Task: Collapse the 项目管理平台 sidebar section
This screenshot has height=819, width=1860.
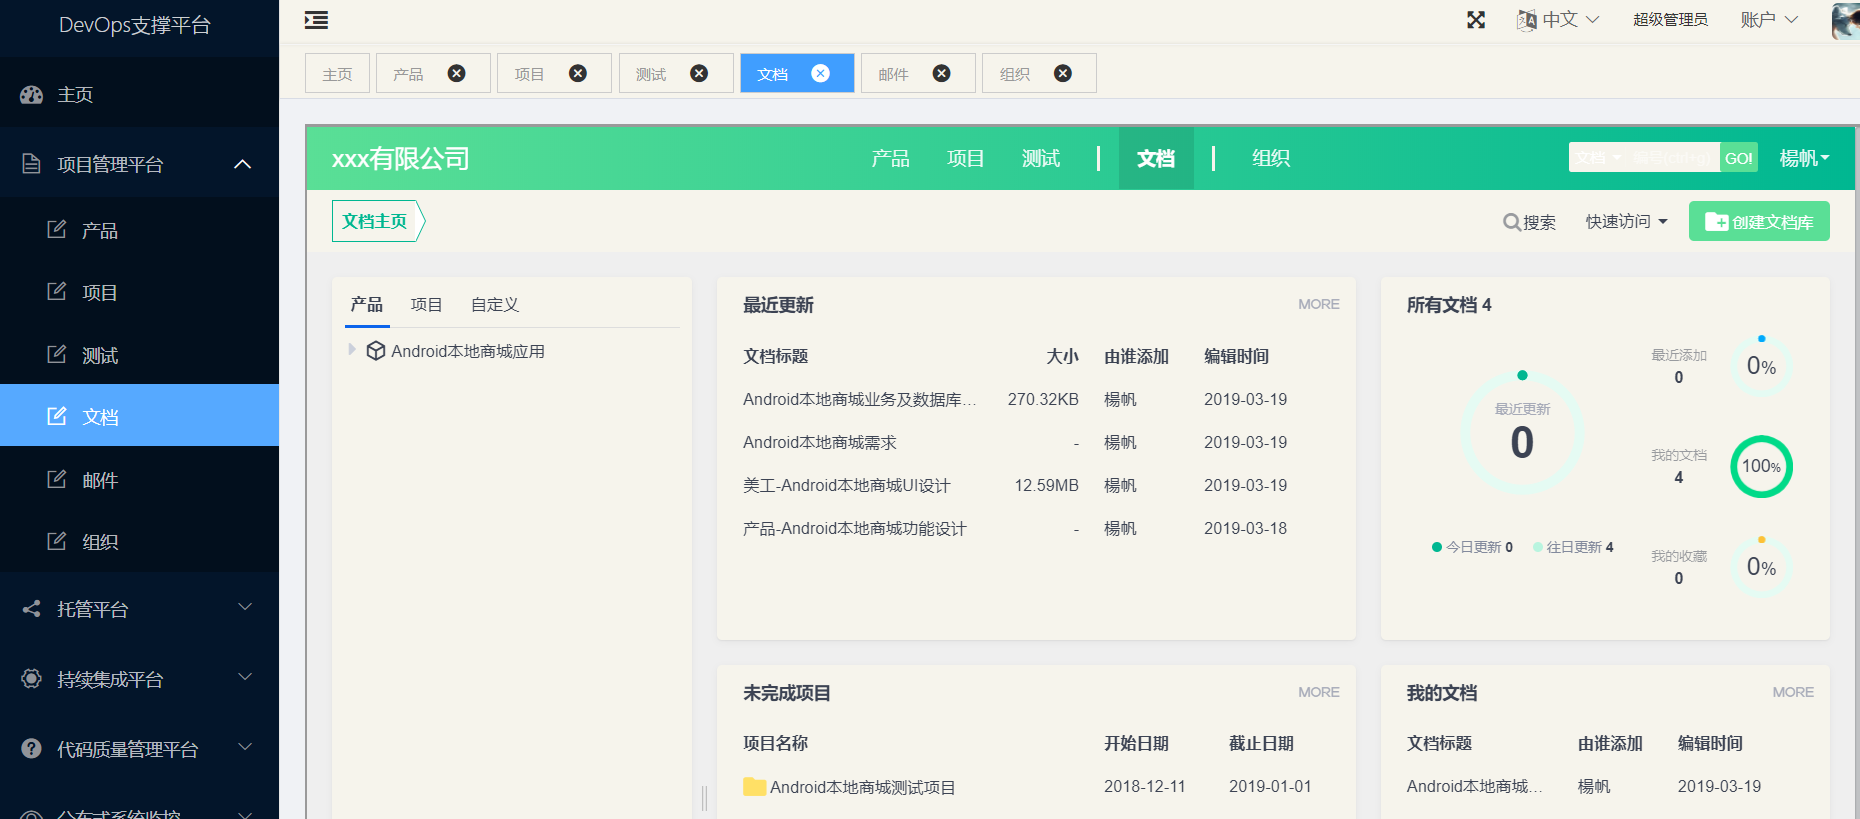Action: 242,164
